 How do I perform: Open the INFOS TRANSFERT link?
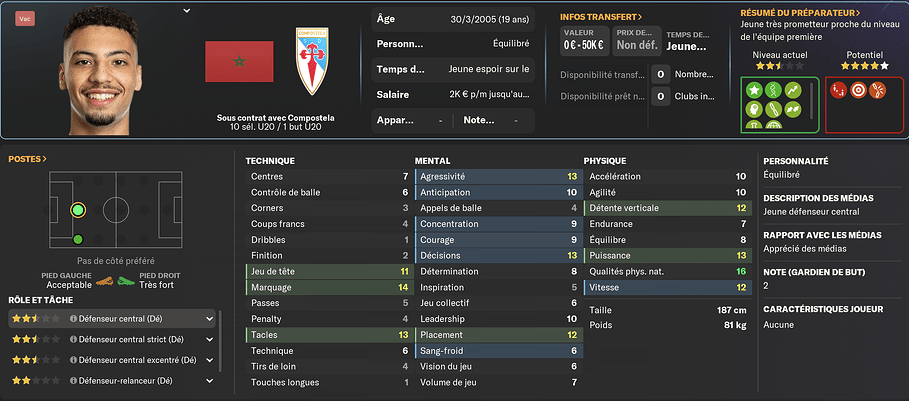tap(601, 17)
